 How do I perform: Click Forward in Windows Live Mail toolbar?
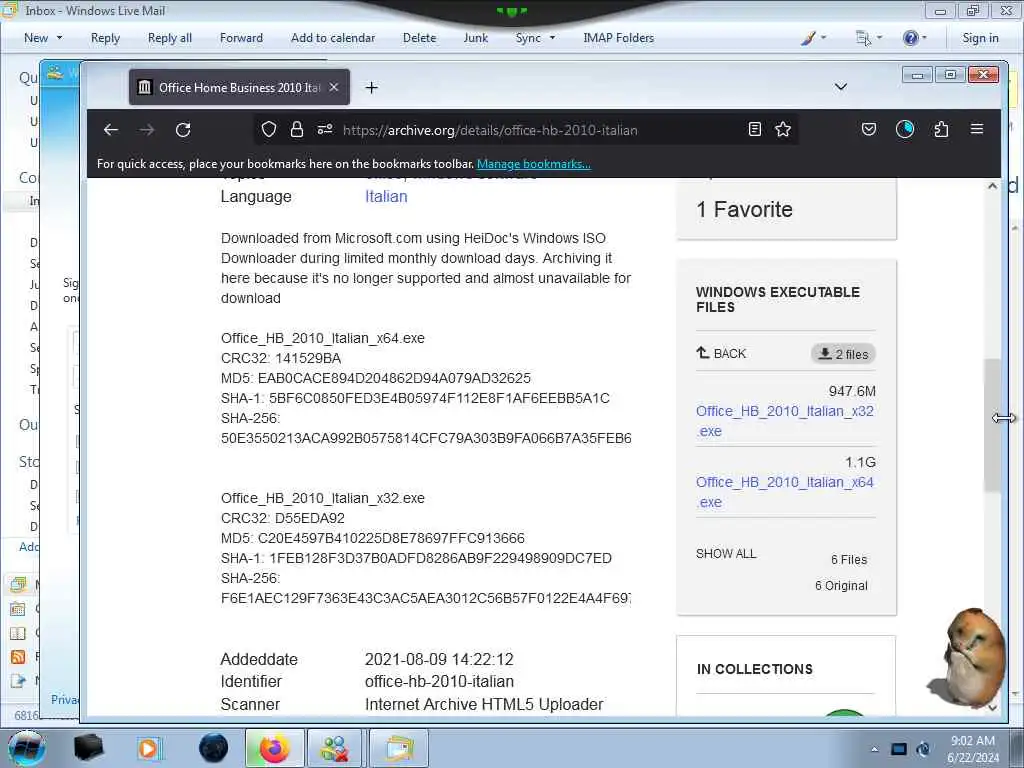pos(241,38)
